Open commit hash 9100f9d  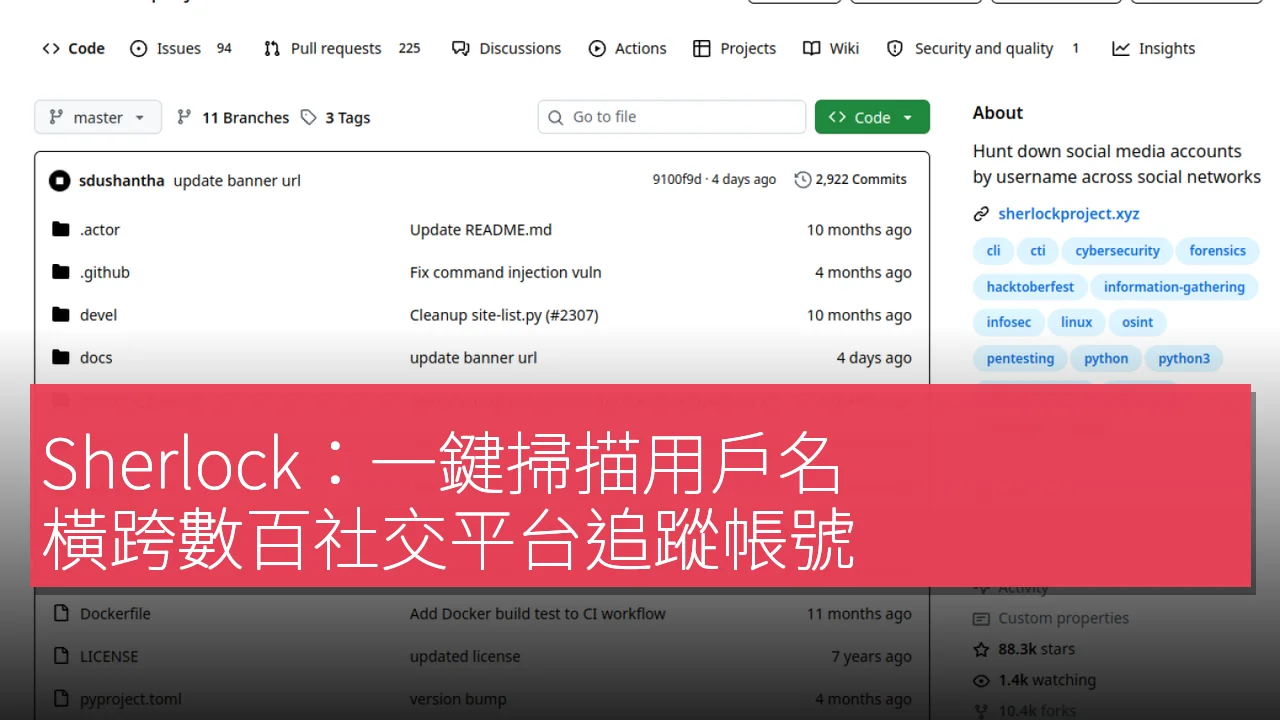[x=677, y=179]
